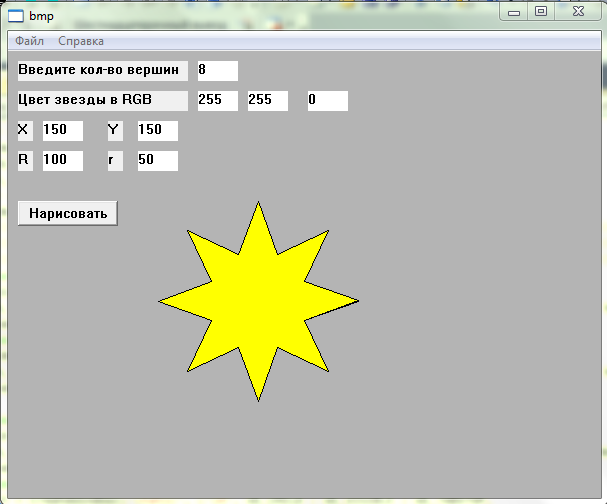This screenshot has height=504, width=607.
Task: Click the Введите кол-во вершин label
Action: 103,71
